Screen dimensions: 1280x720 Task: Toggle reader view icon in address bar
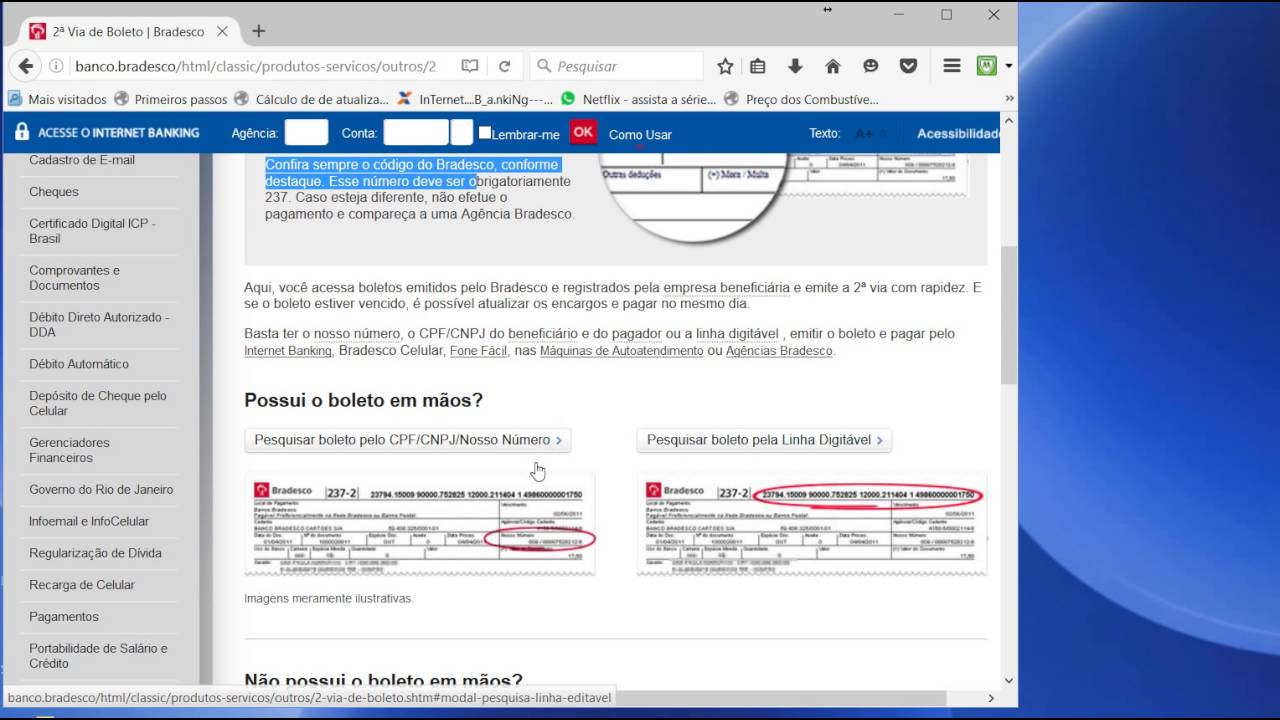pos(470,66)
